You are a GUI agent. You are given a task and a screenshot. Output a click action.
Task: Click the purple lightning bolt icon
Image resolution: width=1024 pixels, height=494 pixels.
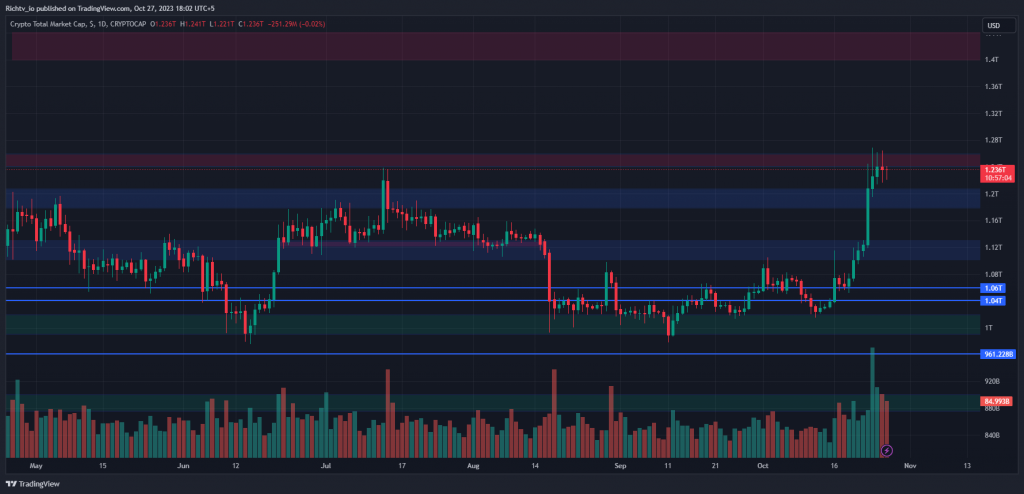point(887,450)
